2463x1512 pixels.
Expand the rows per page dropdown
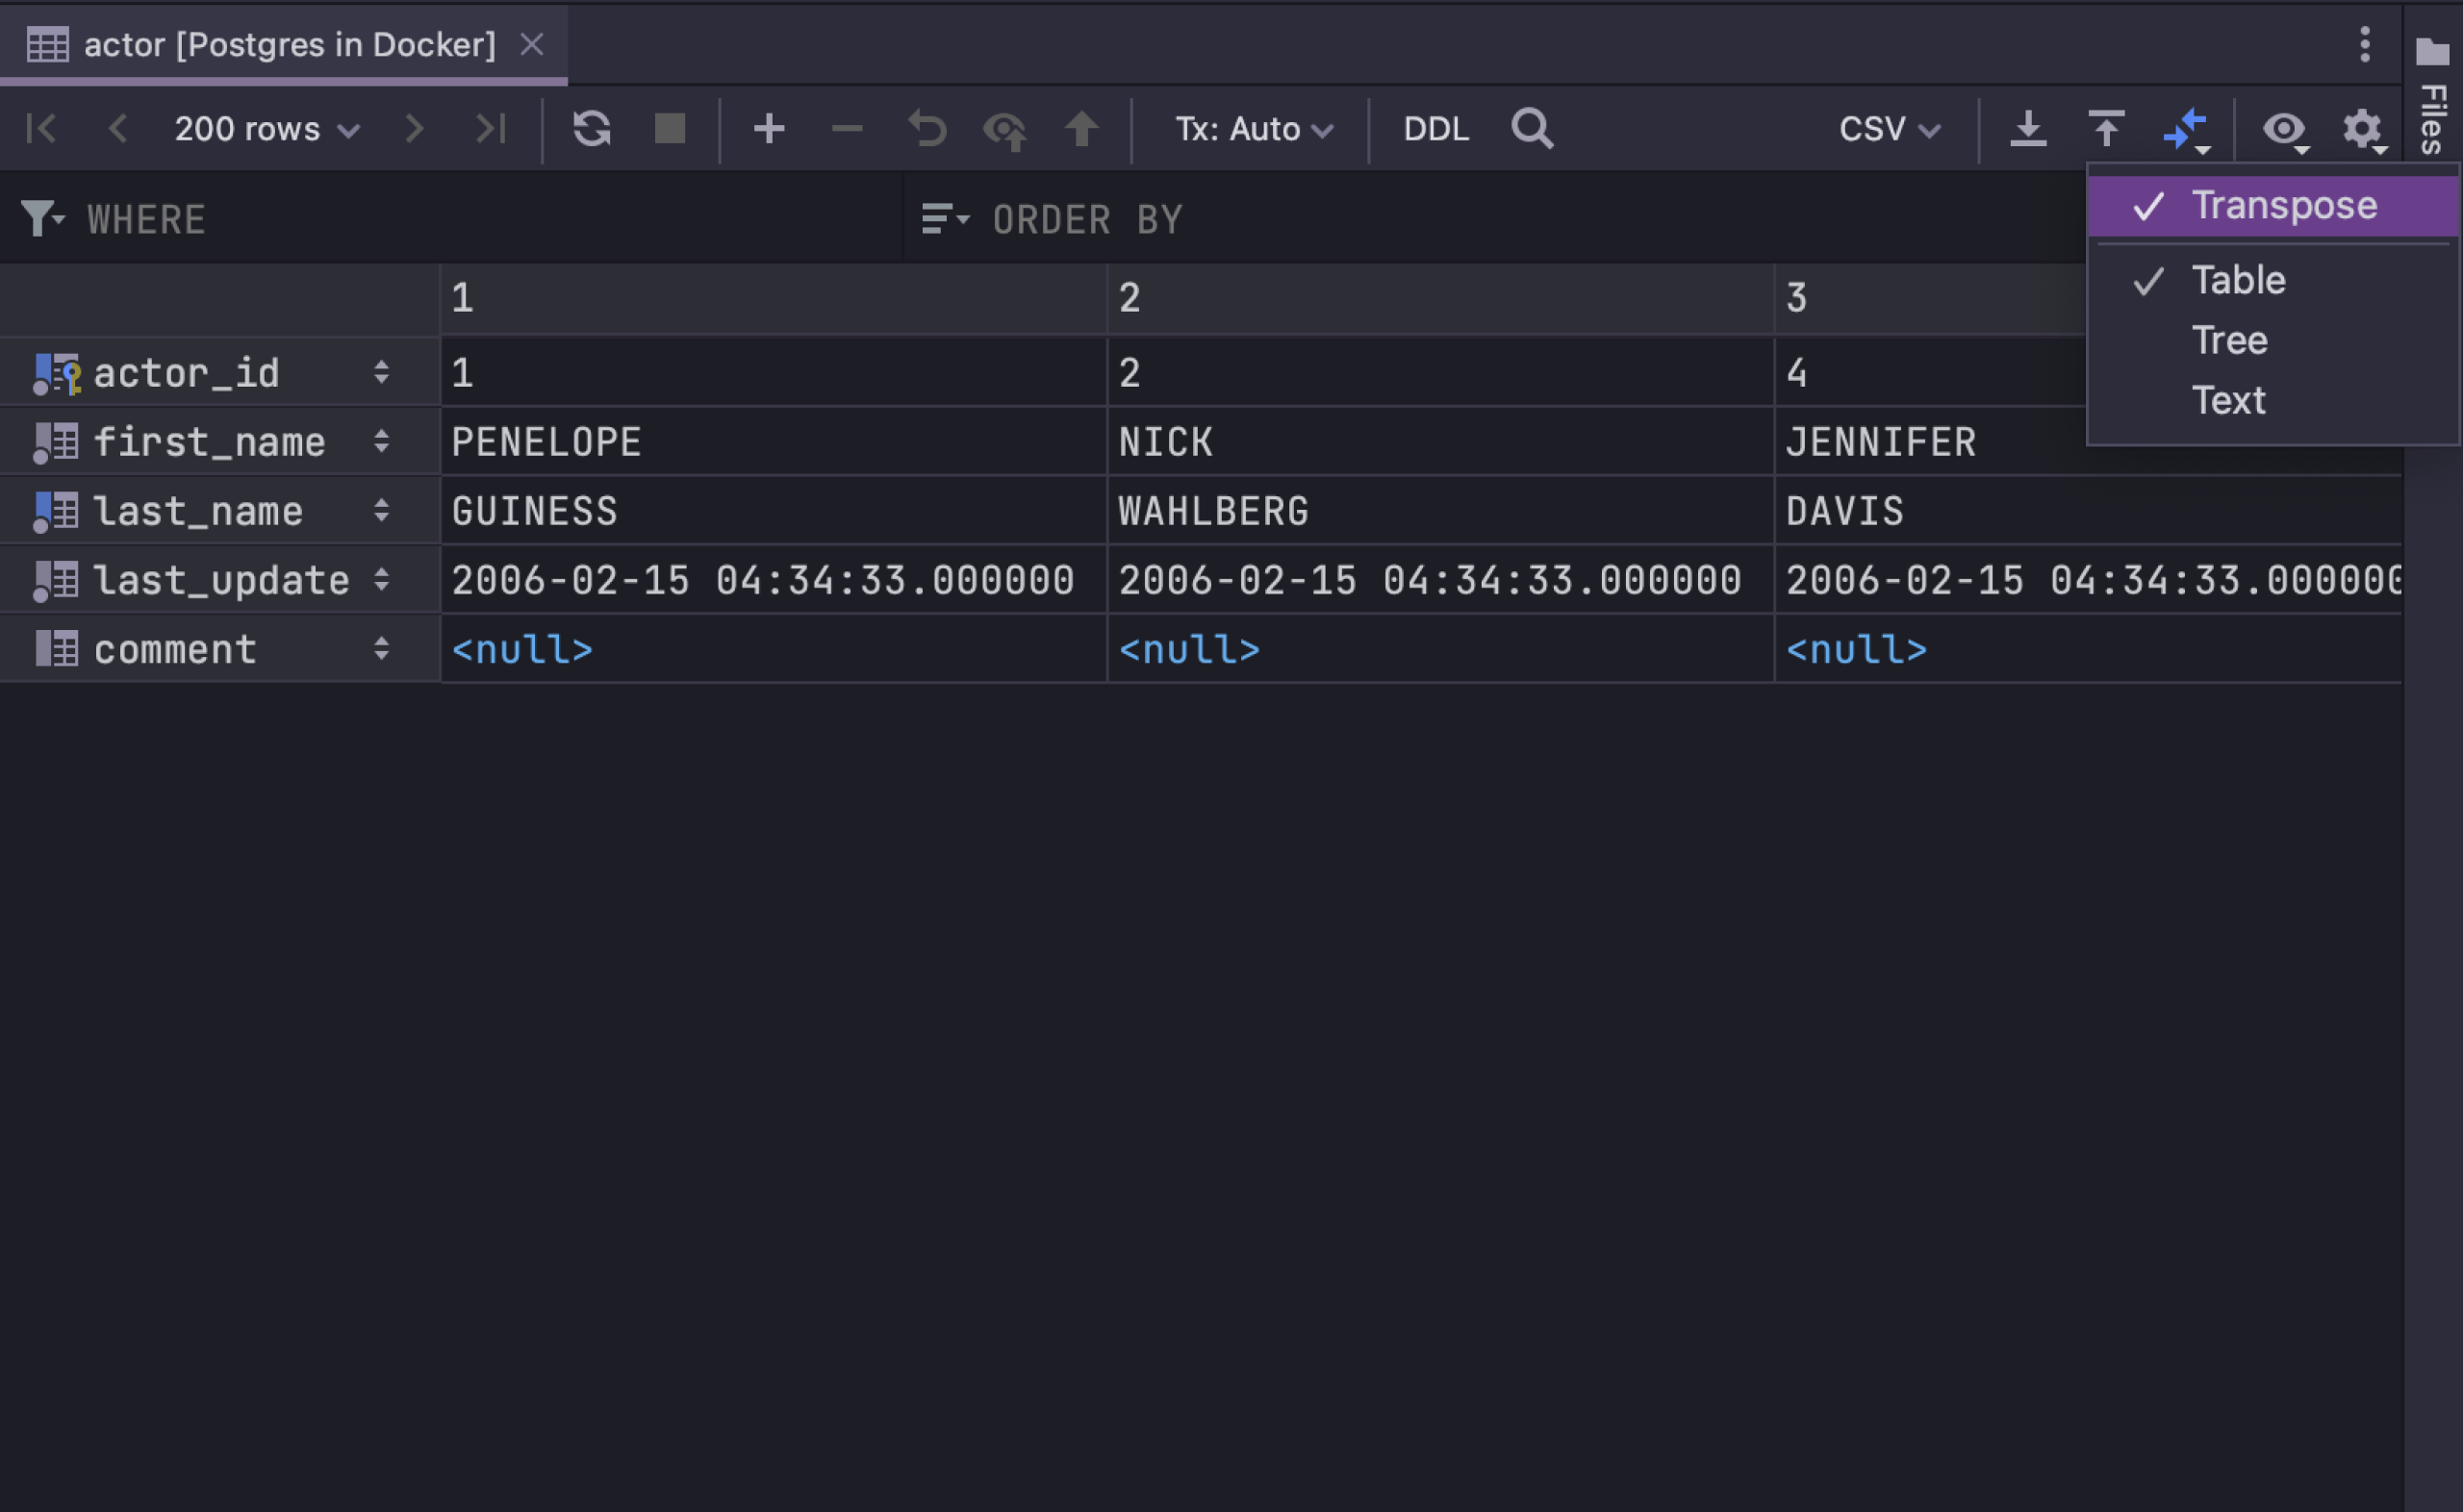pyautogui.click(x=264, y=128)
